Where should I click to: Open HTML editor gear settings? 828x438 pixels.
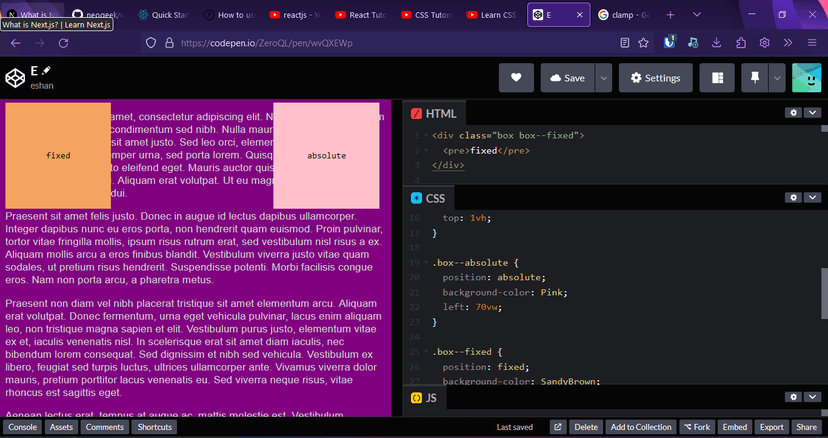tap(793, 113)
